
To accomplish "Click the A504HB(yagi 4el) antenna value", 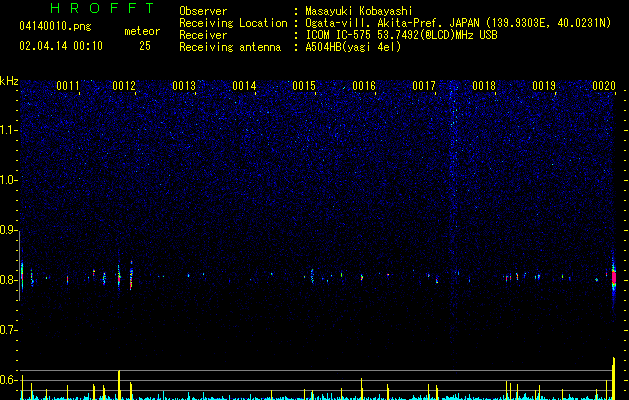I will pyautogui.click(x=353, y=47).
